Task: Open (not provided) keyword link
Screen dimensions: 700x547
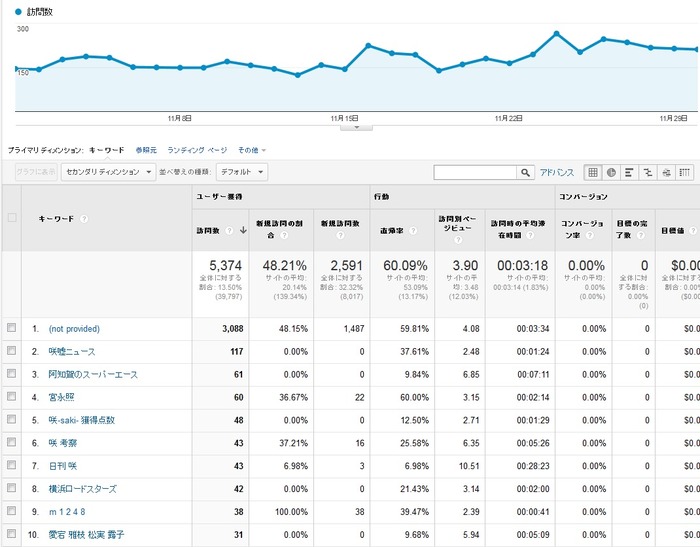Action: [74, 329]
